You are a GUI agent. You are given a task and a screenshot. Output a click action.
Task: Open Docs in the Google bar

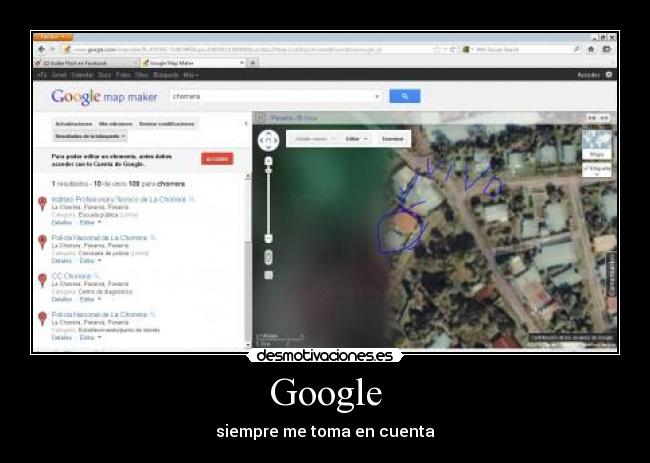104,75
